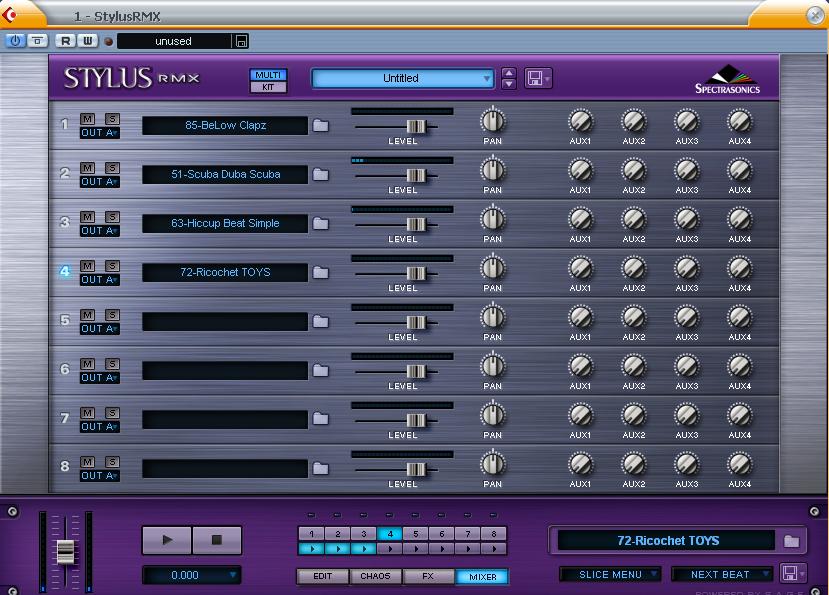Mute part 1 with M button

click(x=88, y=118)
